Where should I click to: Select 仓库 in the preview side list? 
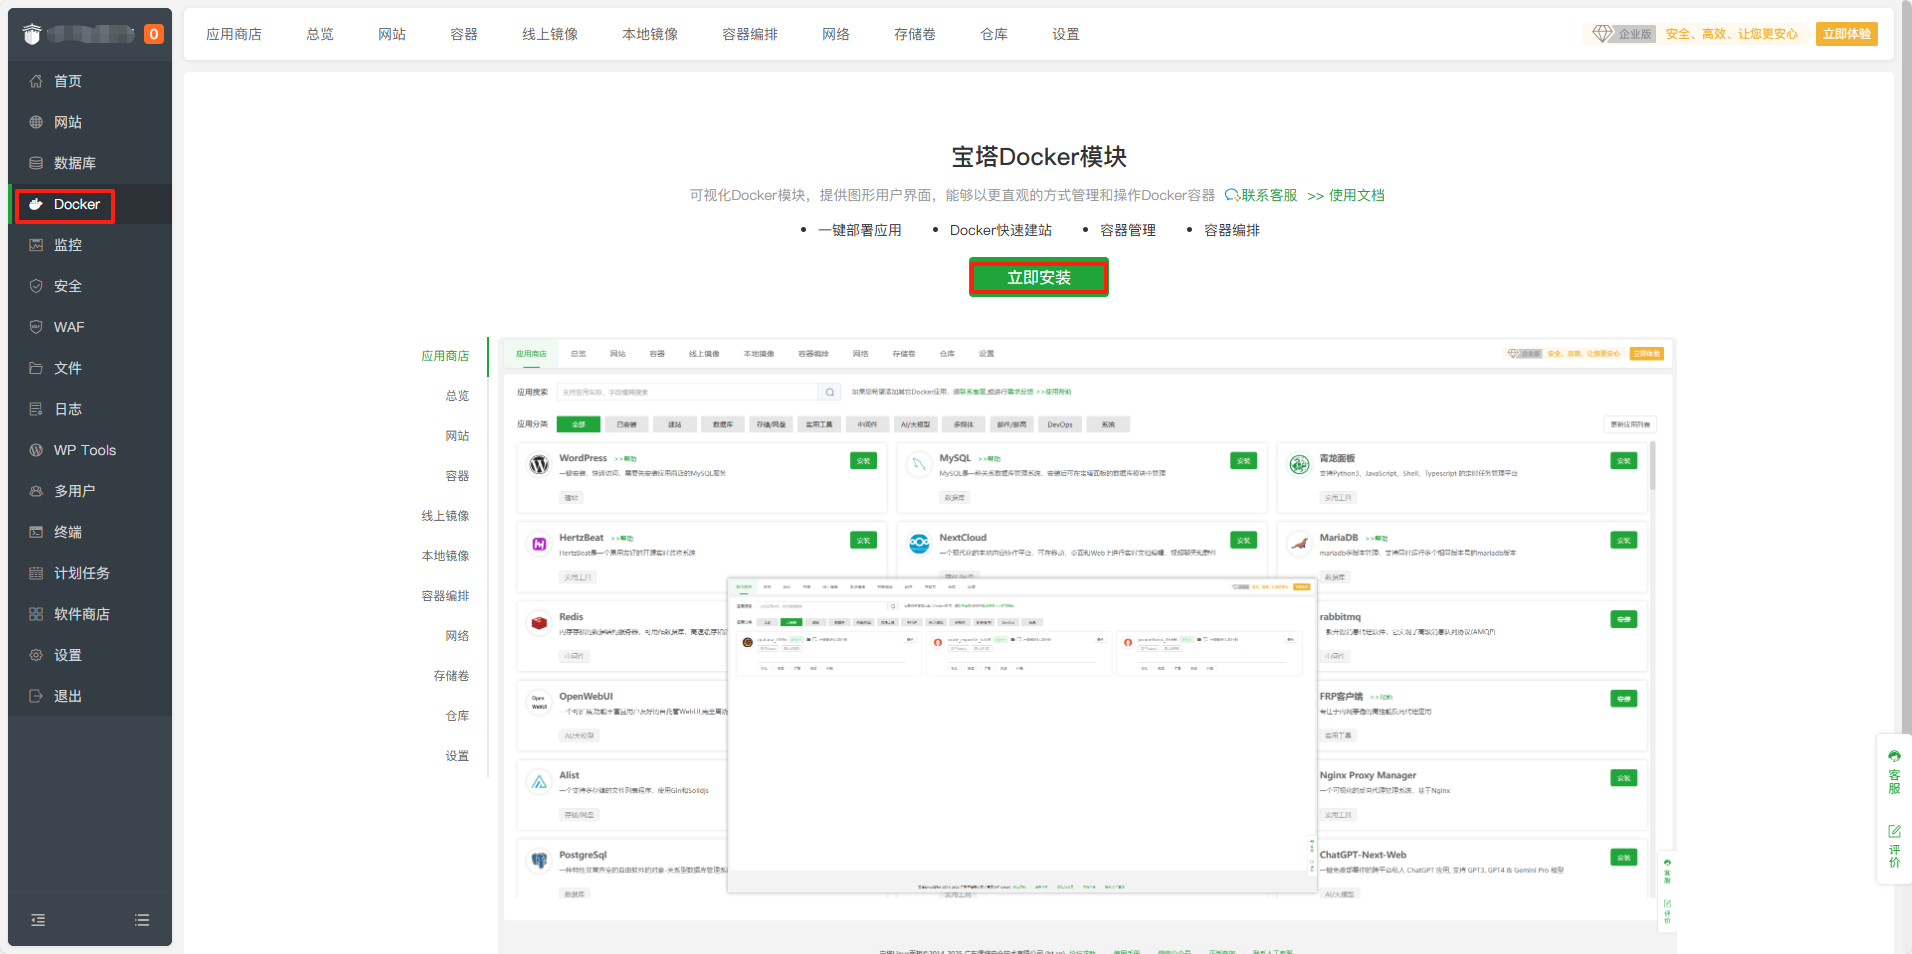pos(457,716)
